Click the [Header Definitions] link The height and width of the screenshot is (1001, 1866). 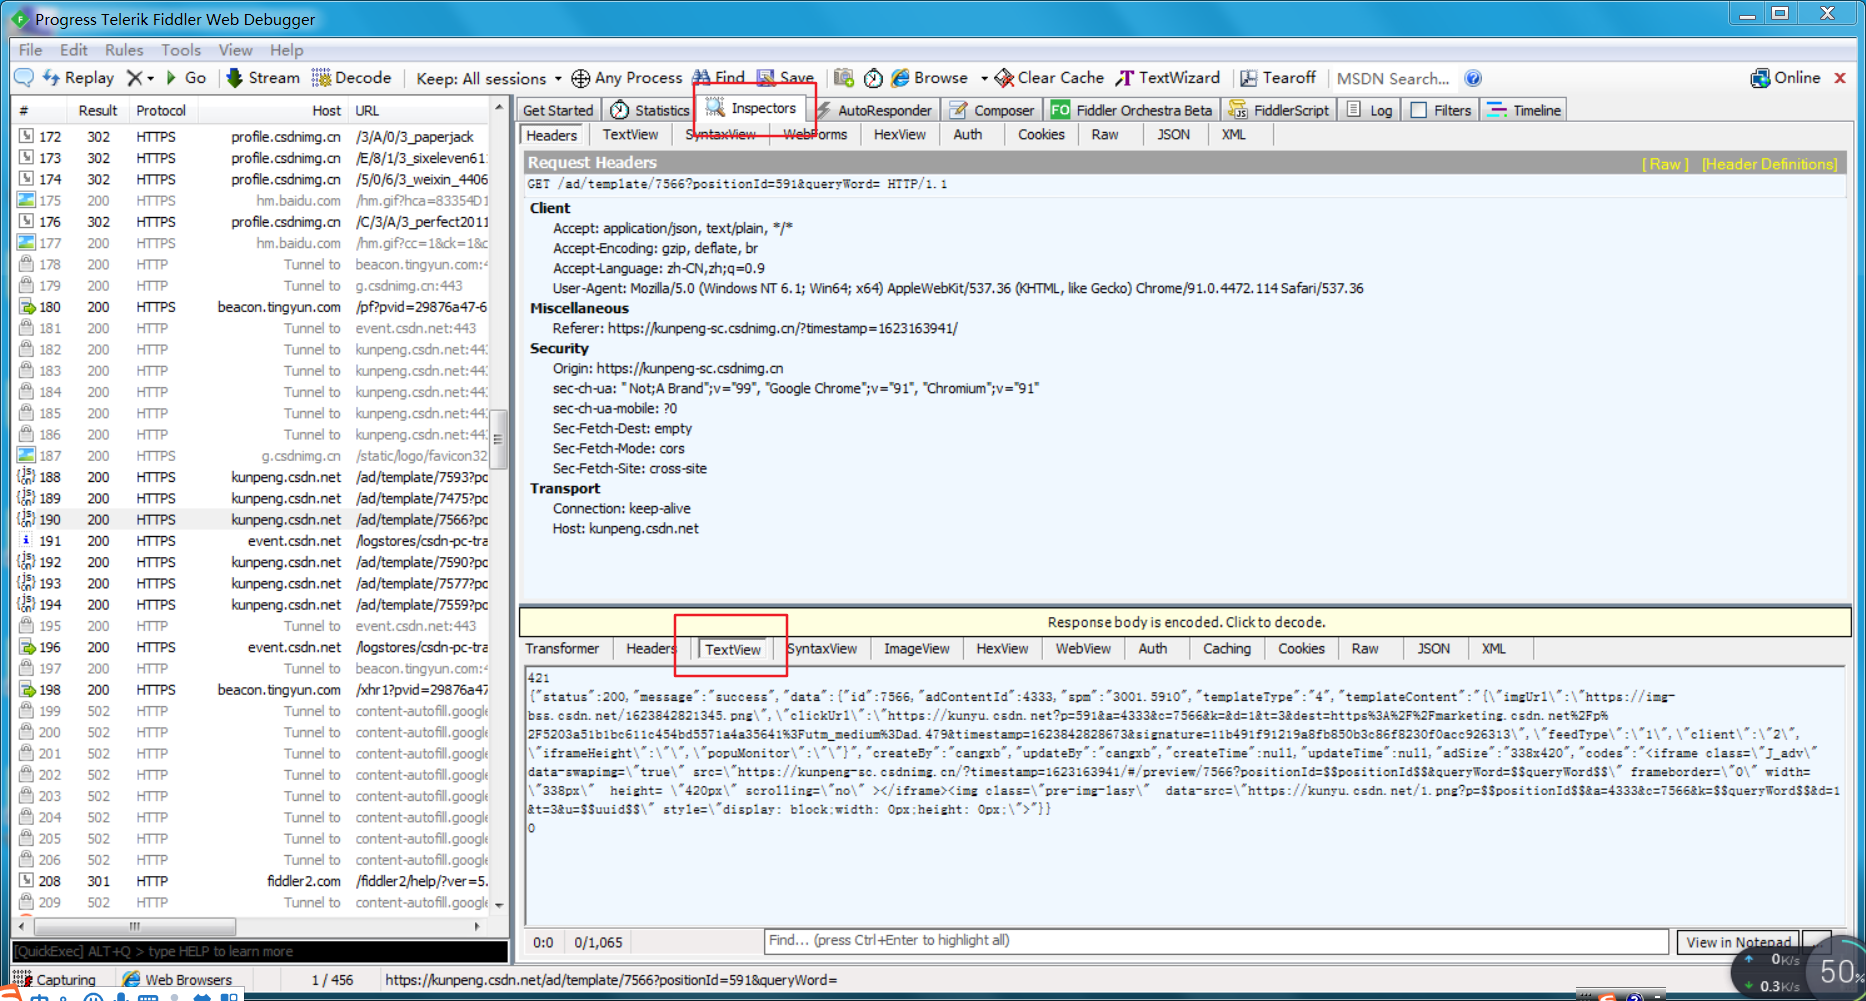tap(1769, 164)
